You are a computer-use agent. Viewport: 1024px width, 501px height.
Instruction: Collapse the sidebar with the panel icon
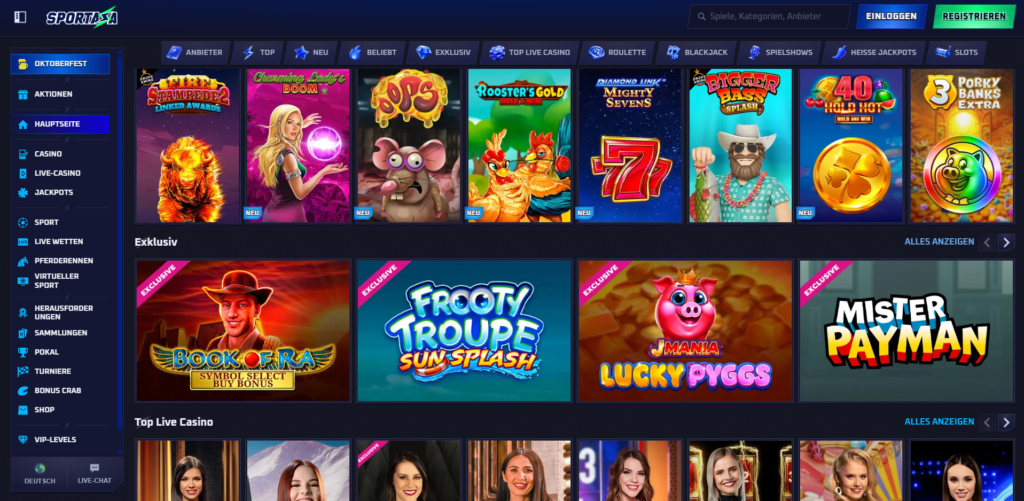pos(20,17)
